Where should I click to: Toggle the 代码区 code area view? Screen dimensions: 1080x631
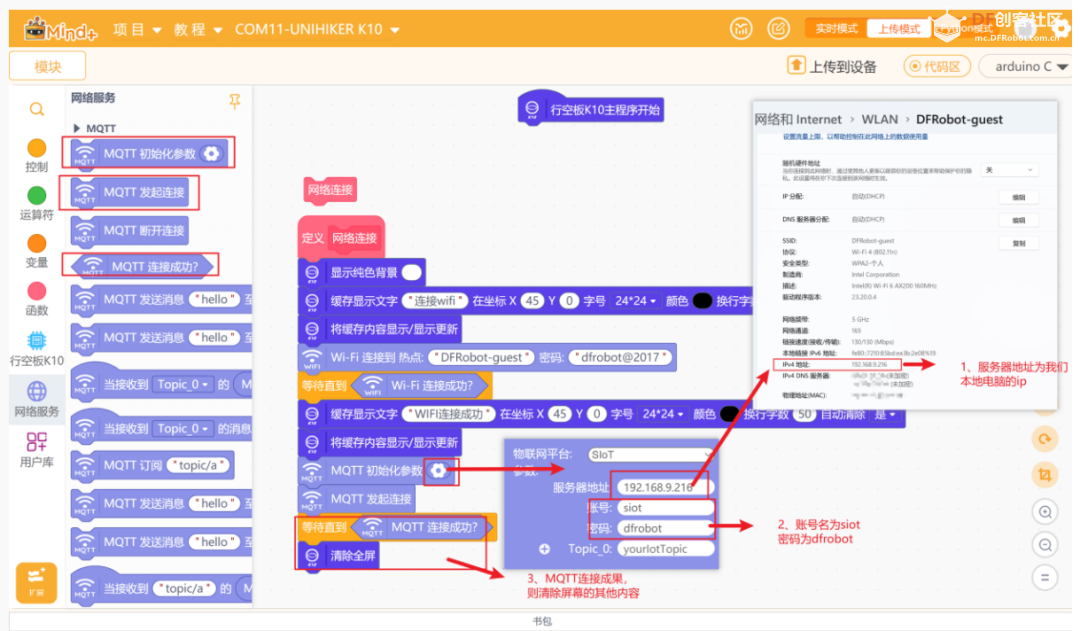tap(937, 66)
